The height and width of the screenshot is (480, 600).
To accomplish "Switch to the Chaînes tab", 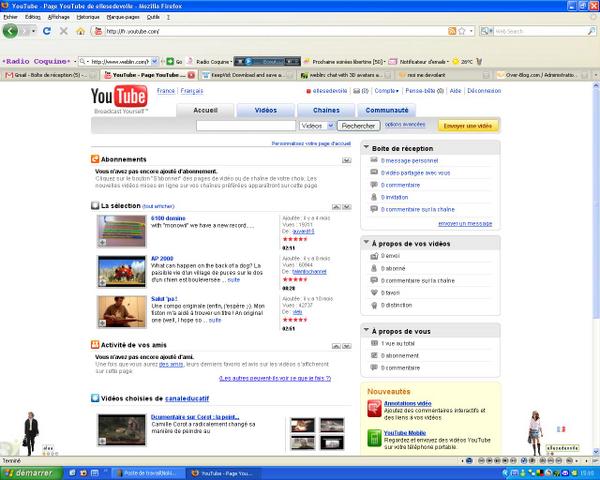I will tap(326, 110).
